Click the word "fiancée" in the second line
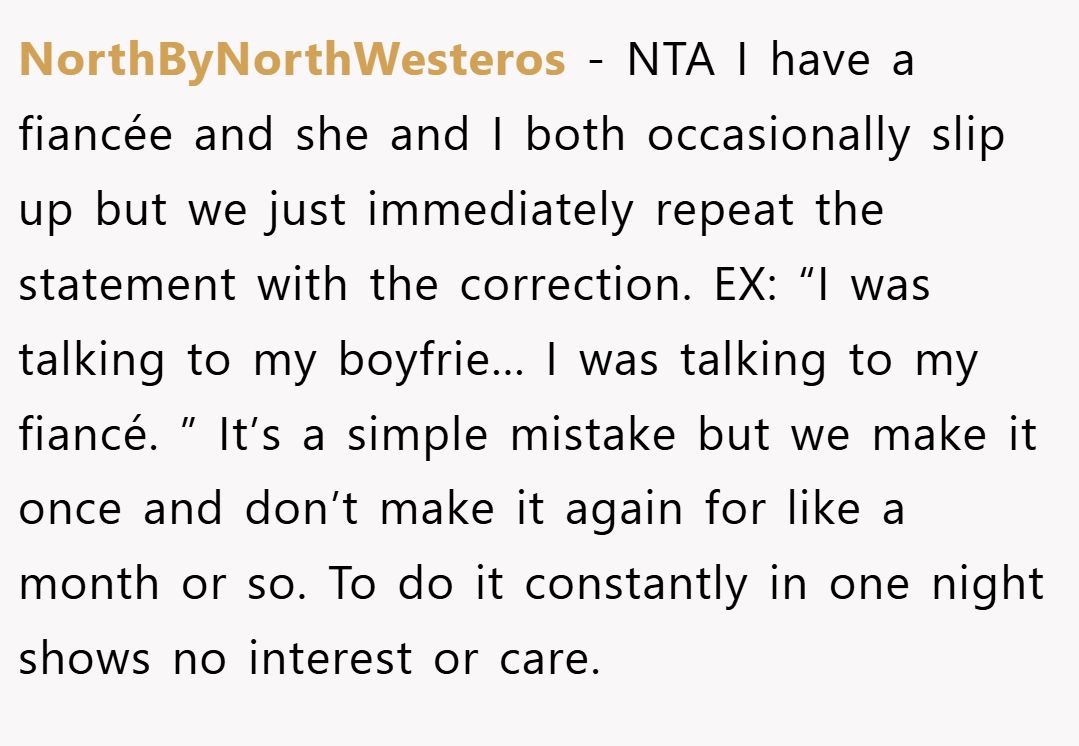The height and width of the screenshot is (746, 1079). (96, 134)
